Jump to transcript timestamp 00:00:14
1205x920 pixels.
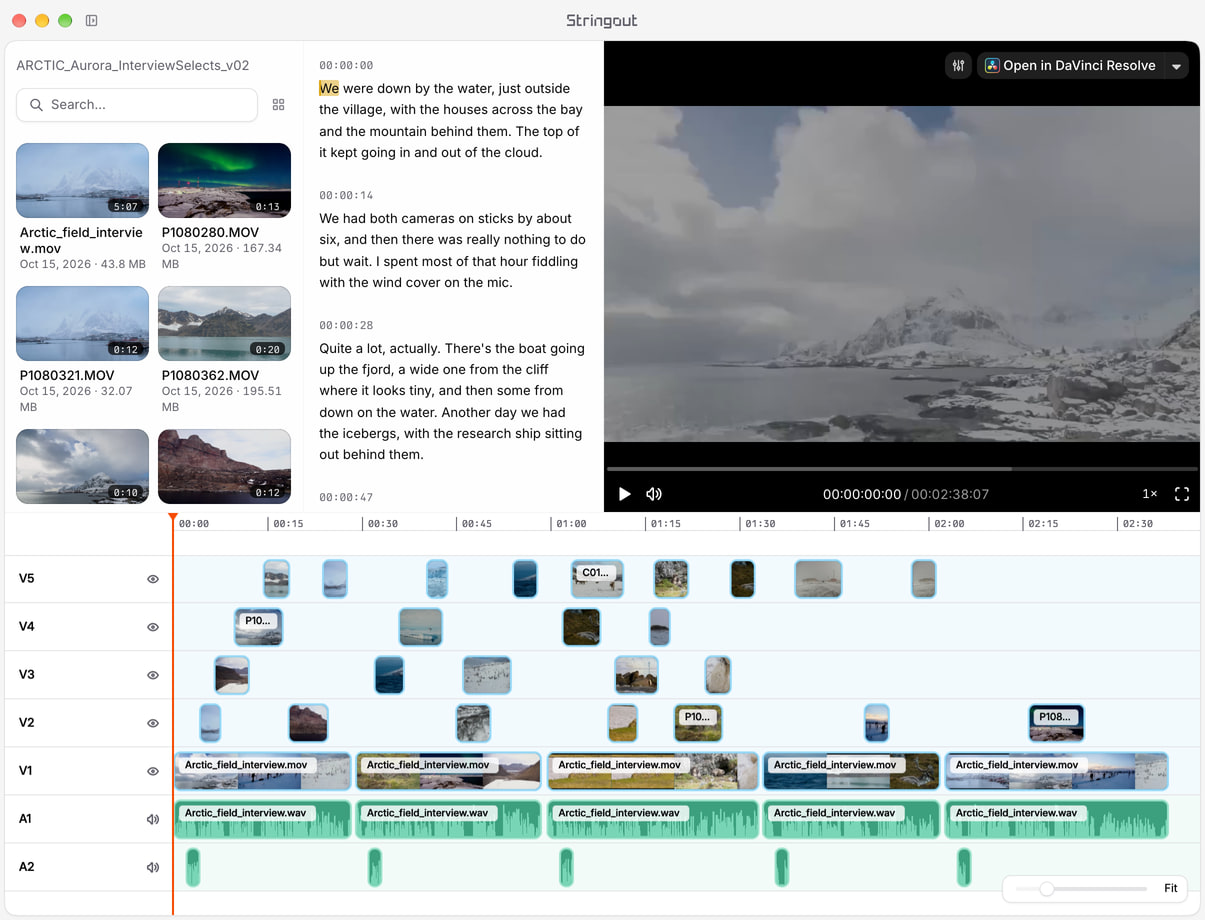(346, 195)
